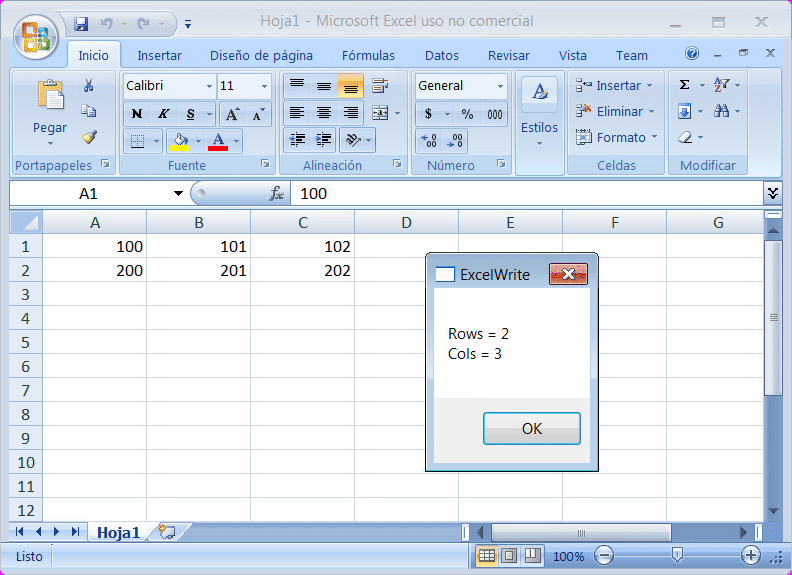Decrease indent button
Viewport: 792px width, 575px height.
(x=297, y=140)
